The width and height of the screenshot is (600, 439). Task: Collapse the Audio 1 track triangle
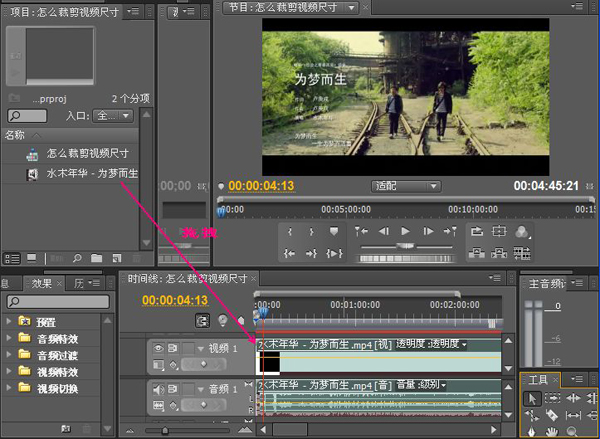point(201,390)
